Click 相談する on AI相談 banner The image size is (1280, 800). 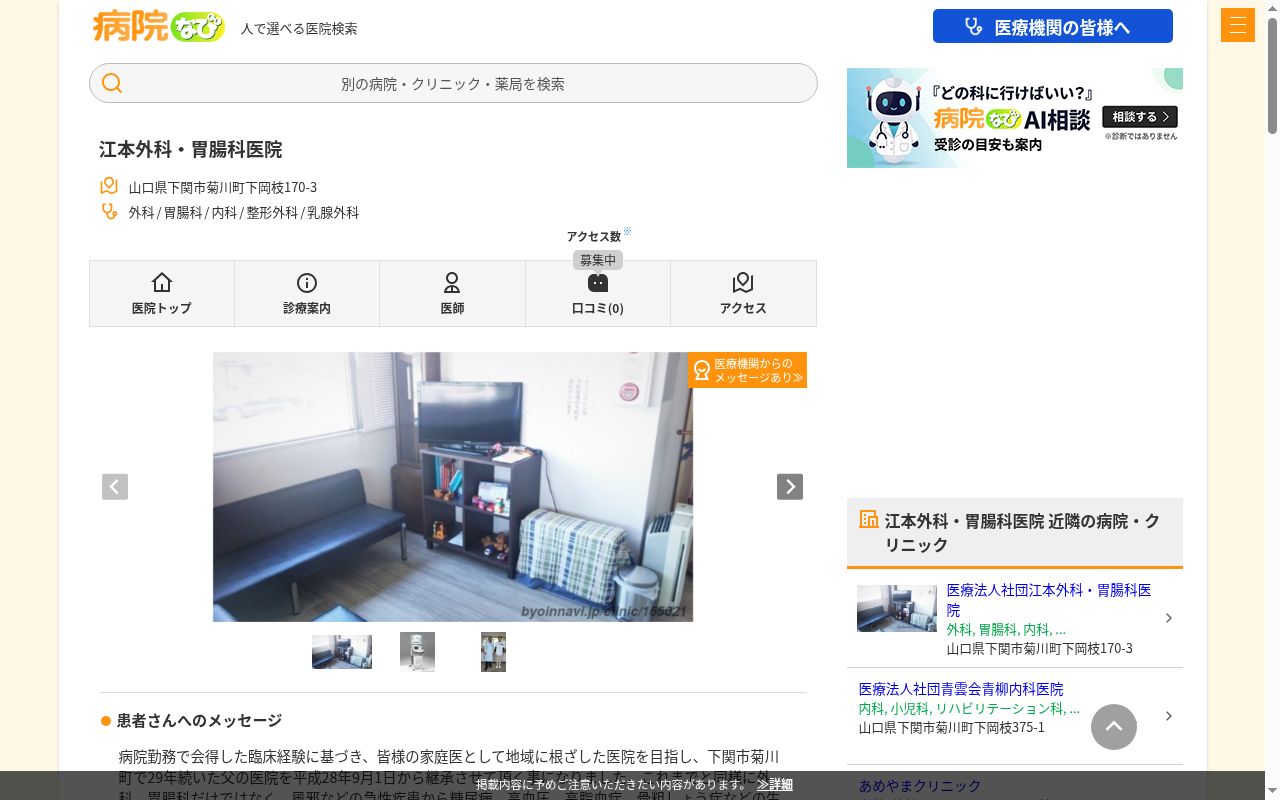click(x=1140, y=117)
